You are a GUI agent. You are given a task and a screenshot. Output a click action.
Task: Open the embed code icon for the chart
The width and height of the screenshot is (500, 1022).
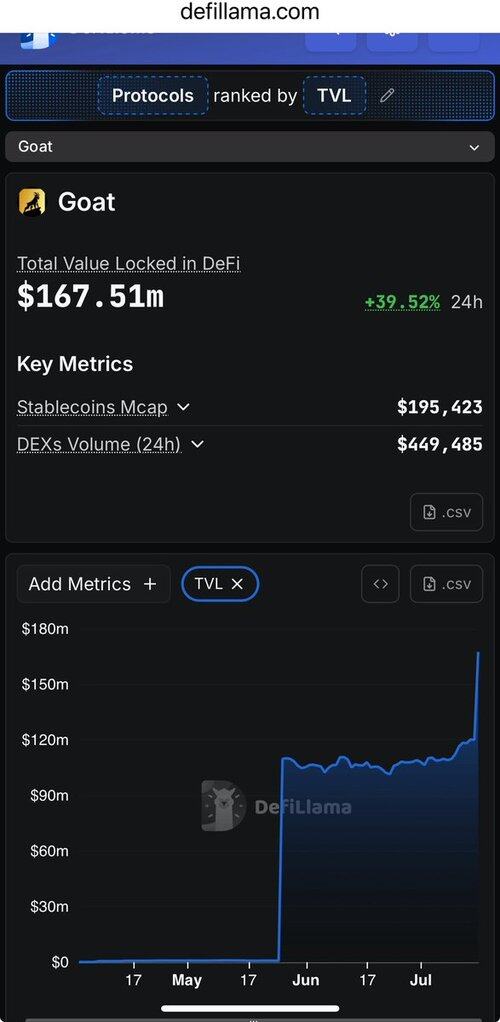click(x=381, y=584)
